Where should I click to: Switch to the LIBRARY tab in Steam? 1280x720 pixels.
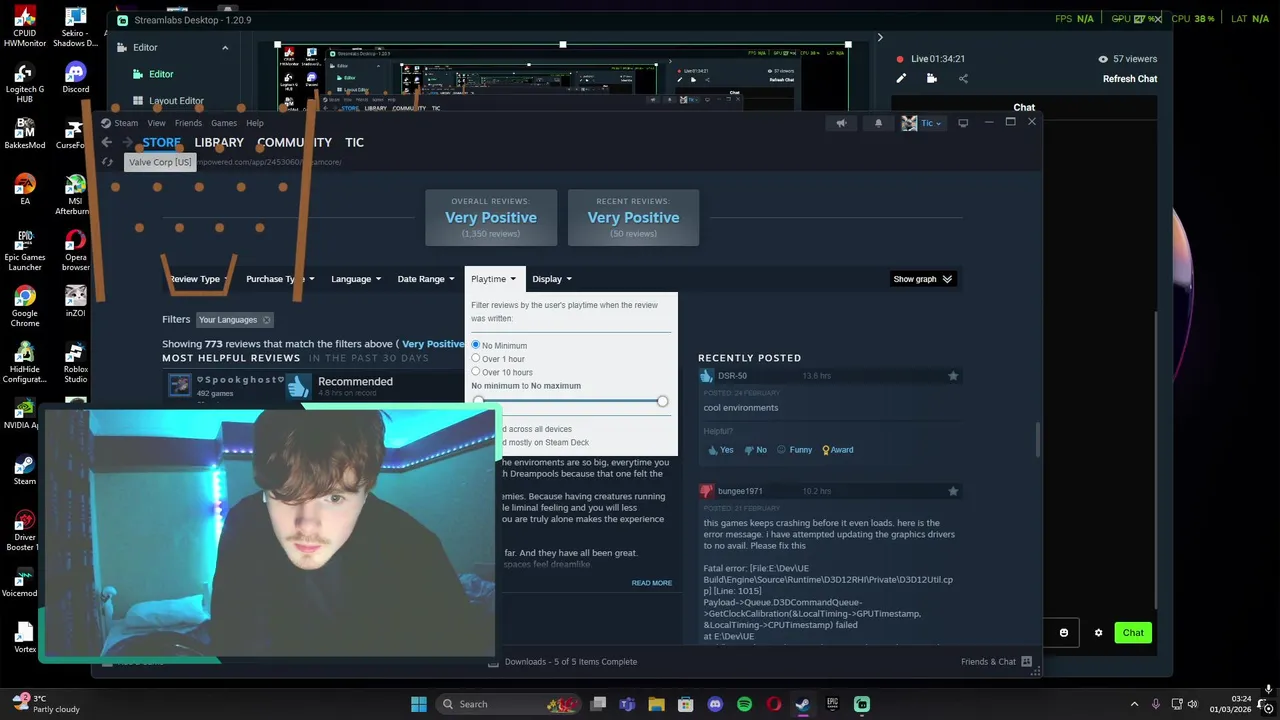[219, 142]
